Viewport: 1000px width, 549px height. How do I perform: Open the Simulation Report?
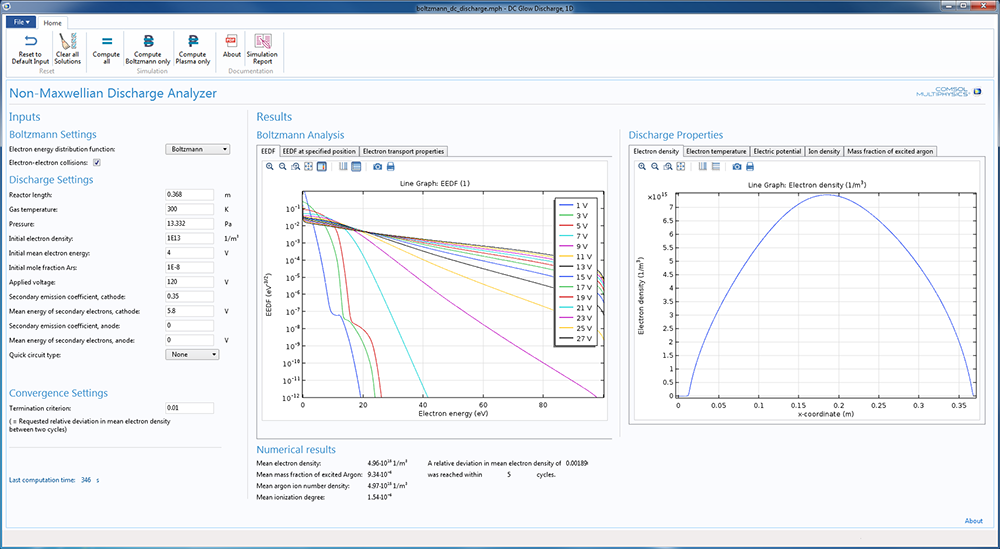click(262, 42)
